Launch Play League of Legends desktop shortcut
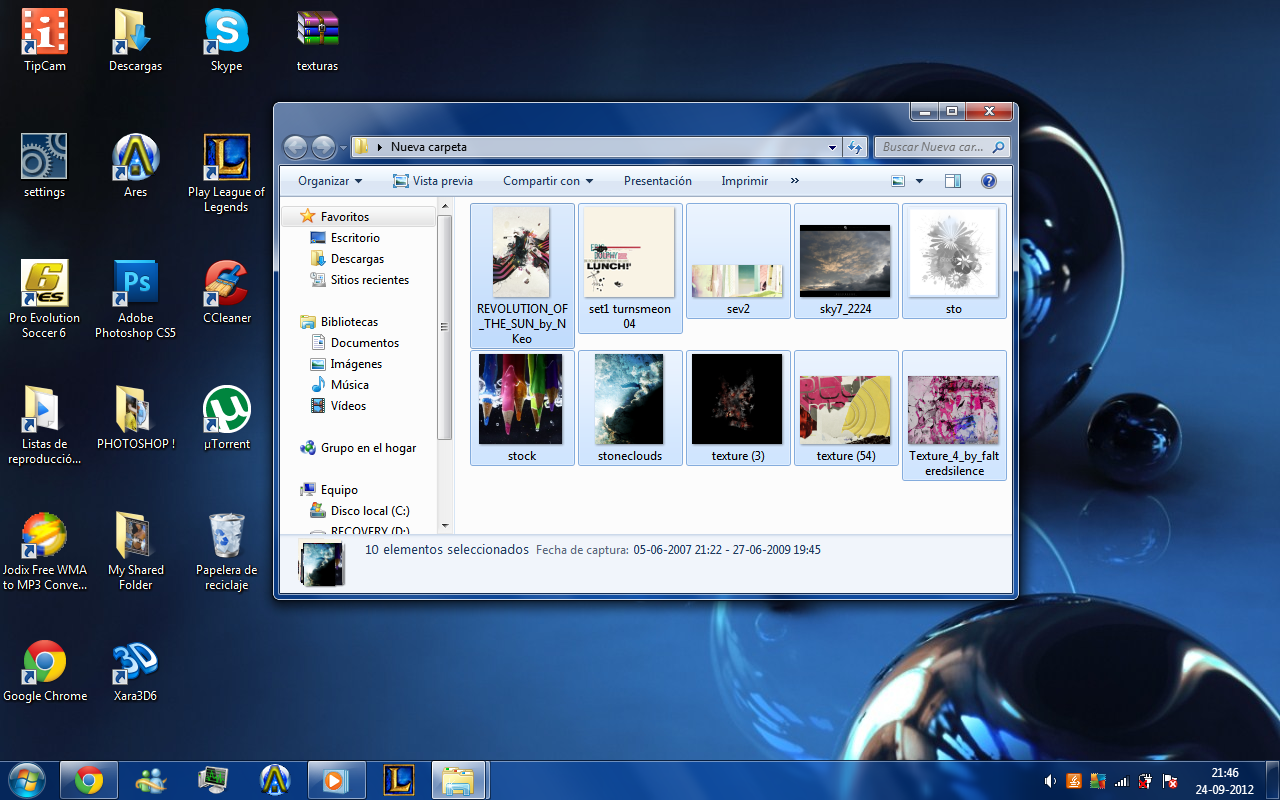This screenshot has height=800, width=1280. [x=227, y=173]
